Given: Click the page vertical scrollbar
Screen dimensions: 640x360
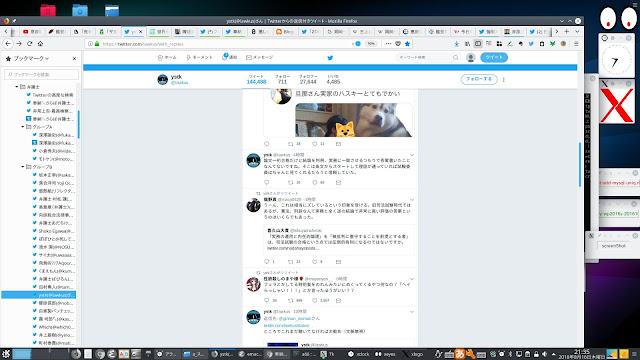Looking at the screenshot, I should 580,165.
